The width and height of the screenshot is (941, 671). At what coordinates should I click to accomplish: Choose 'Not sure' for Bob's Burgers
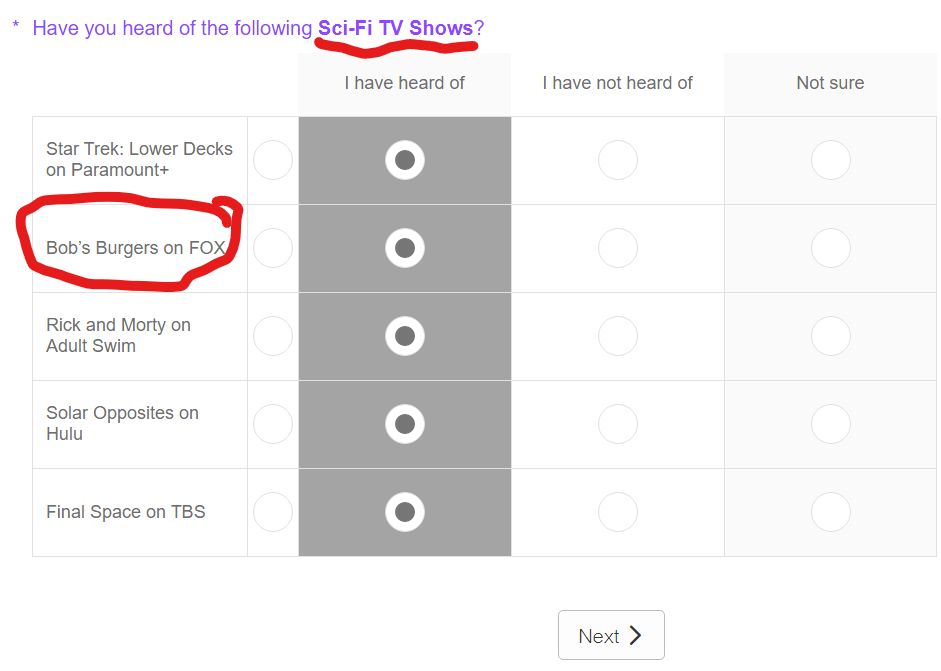[x=830, y=248]
